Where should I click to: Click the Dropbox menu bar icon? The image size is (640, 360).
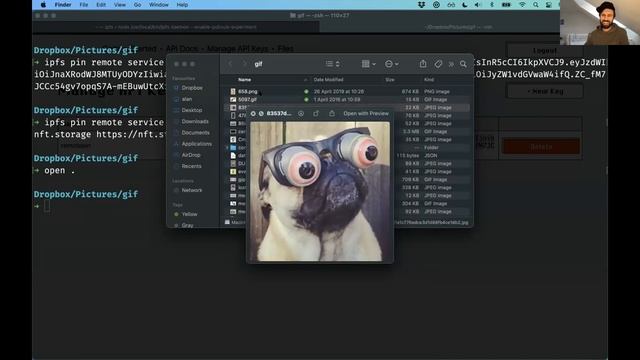pyautogui.click(x=422, y=5)
